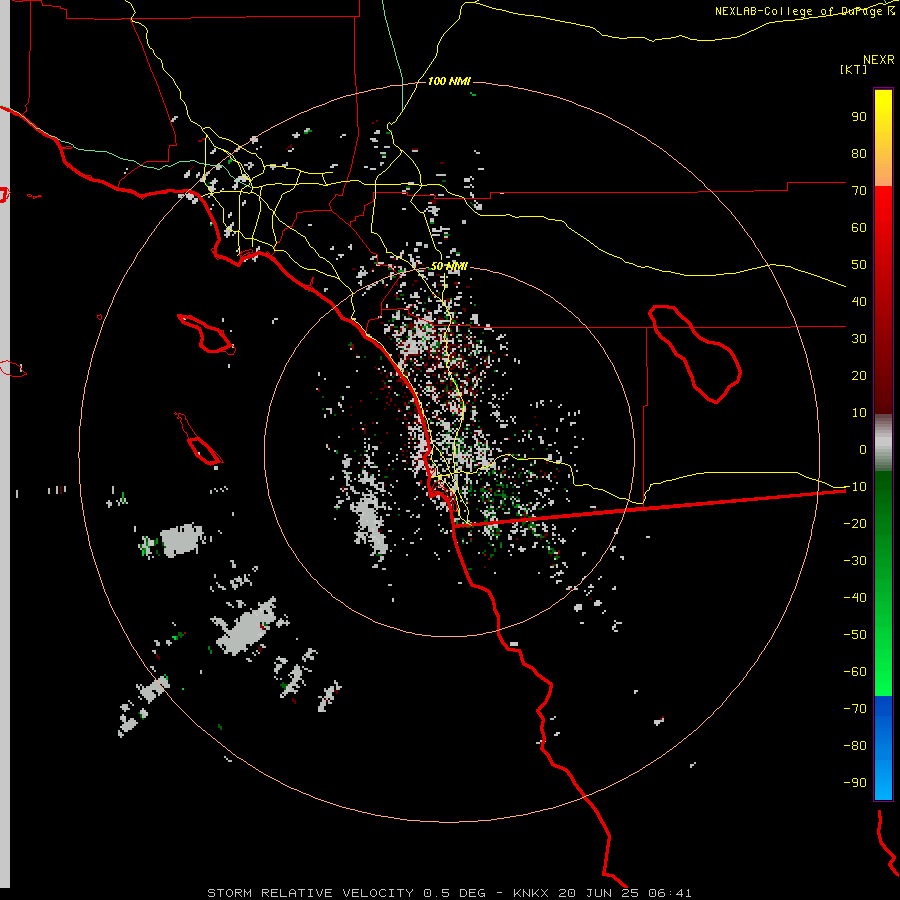Click the 06:41 timestamp in caption
The width and height of the screenshot is (900, 900).
coord(670,893)
